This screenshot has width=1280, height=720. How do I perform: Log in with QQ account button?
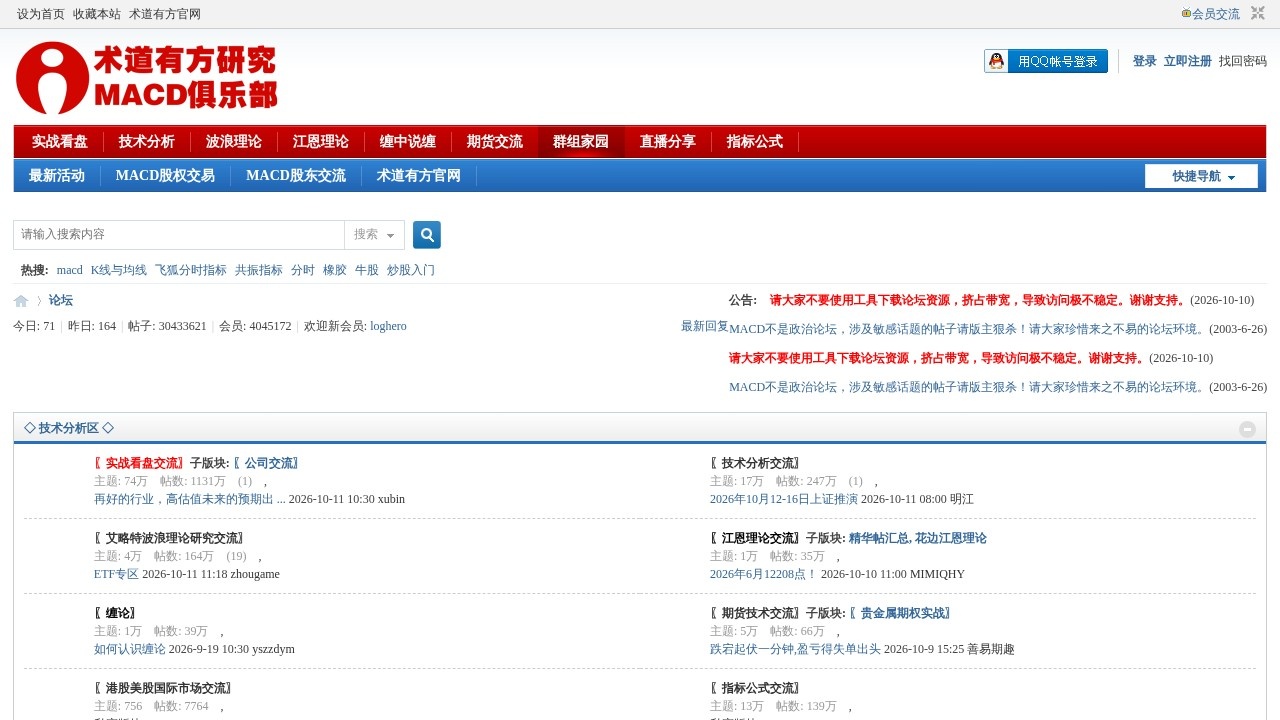click(x=1046, y=61)
